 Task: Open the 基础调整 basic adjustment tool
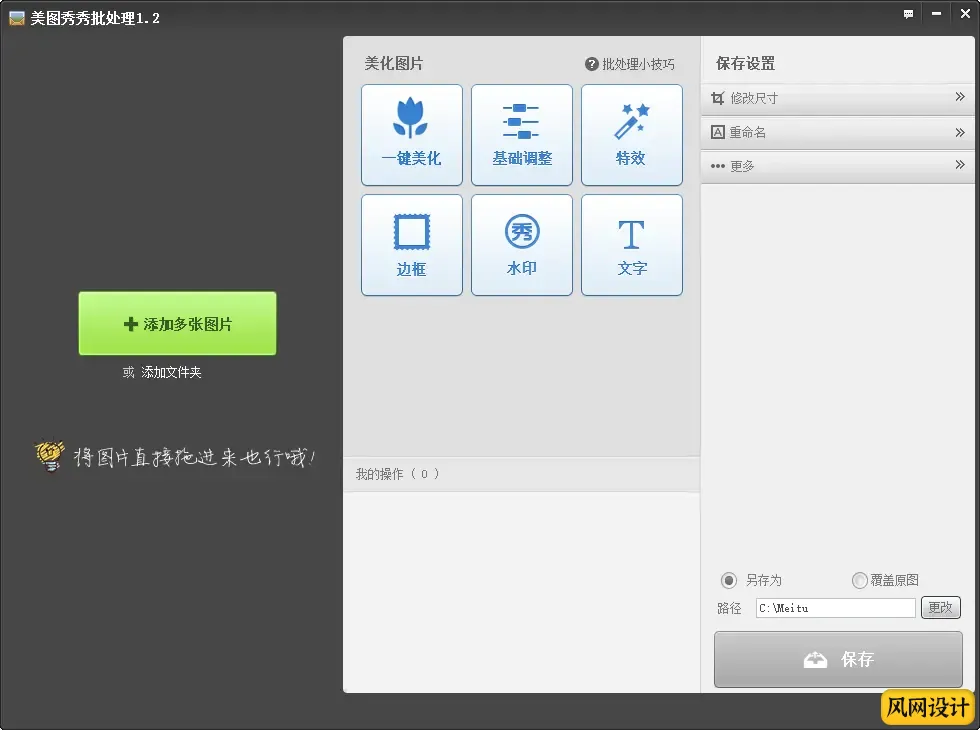coord(521,135)
